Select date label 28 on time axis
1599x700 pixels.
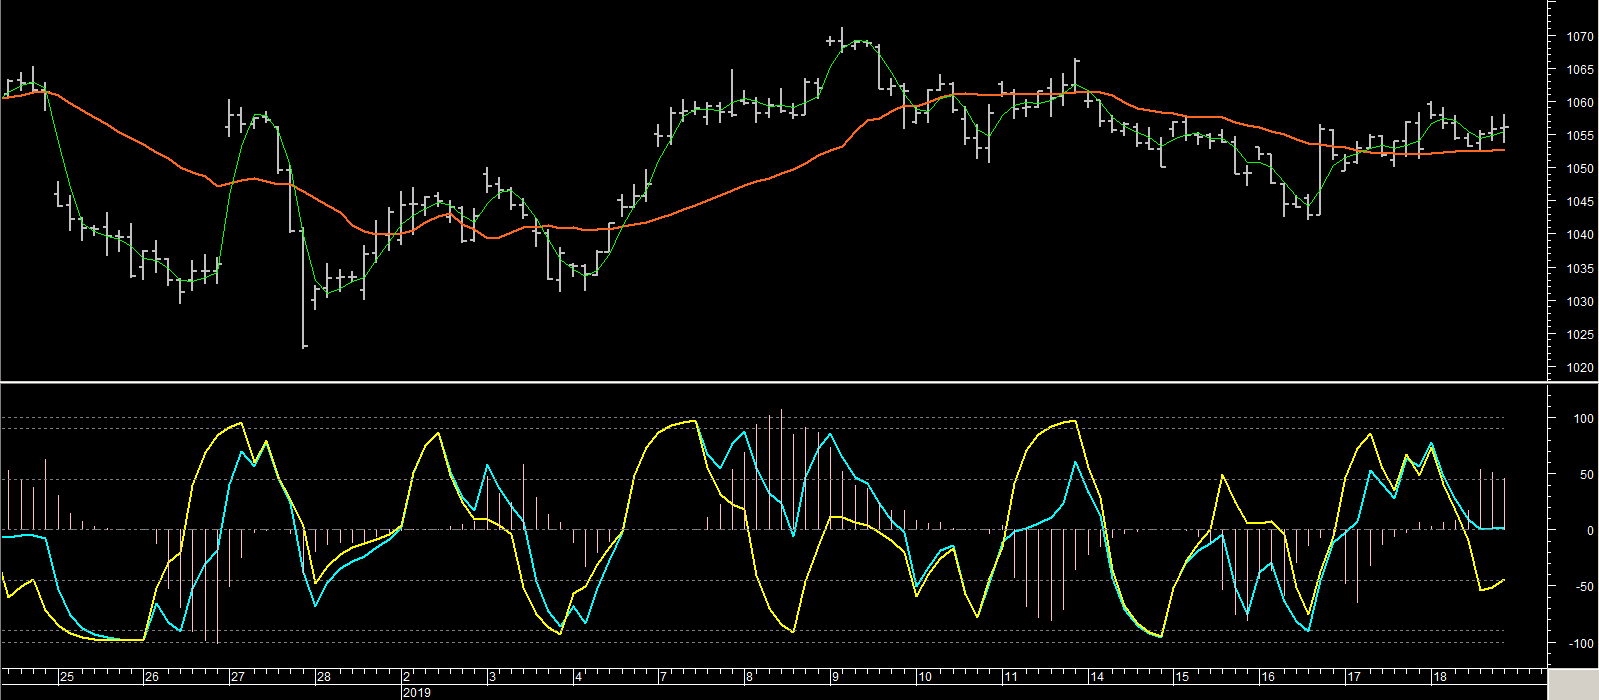point(324,677)
